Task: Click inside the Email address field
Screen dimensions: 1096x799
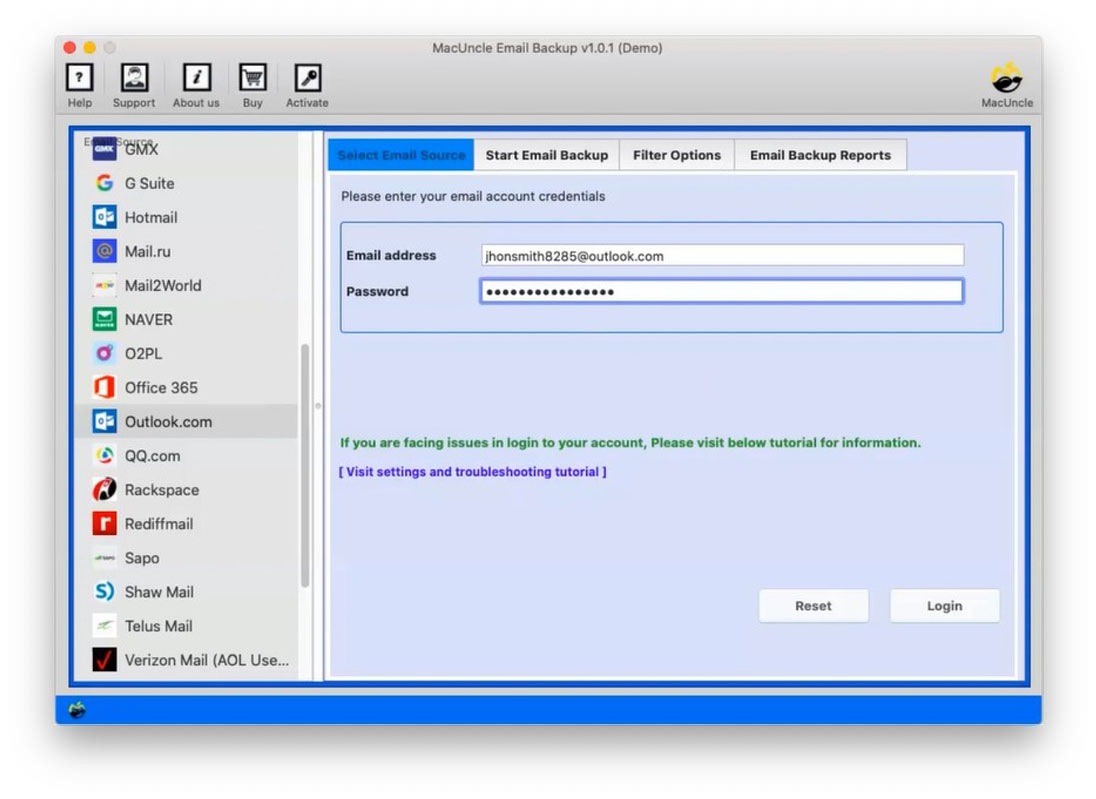Action: coord(720,256)
